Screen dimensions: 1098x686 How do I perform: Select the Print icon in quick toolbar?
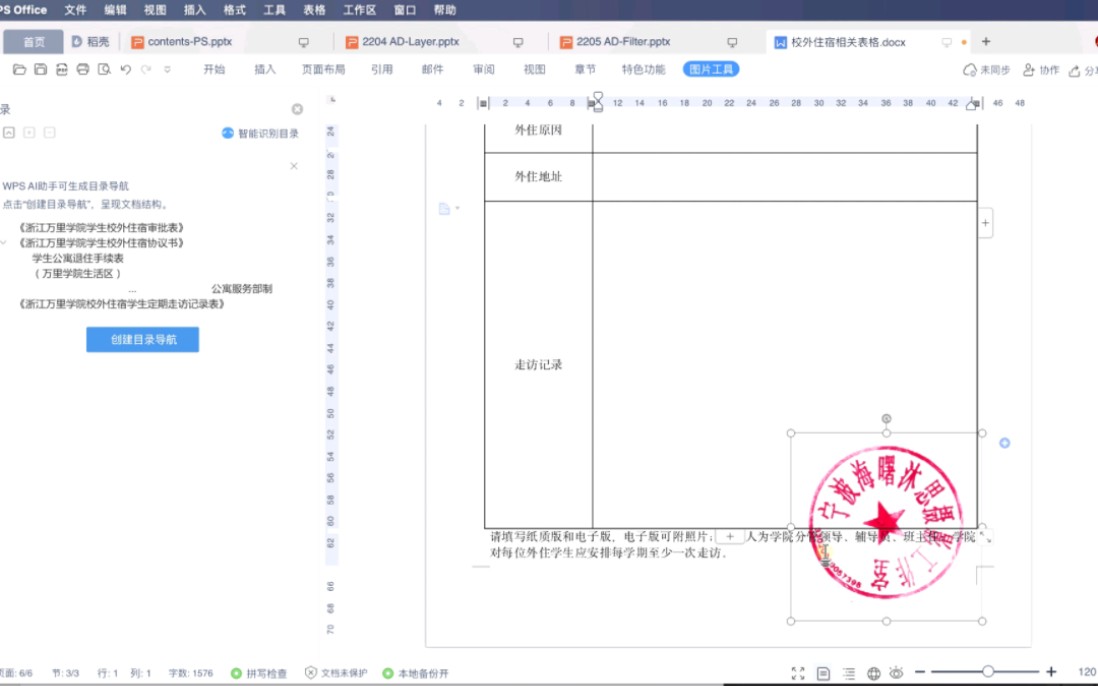(83, 70)
